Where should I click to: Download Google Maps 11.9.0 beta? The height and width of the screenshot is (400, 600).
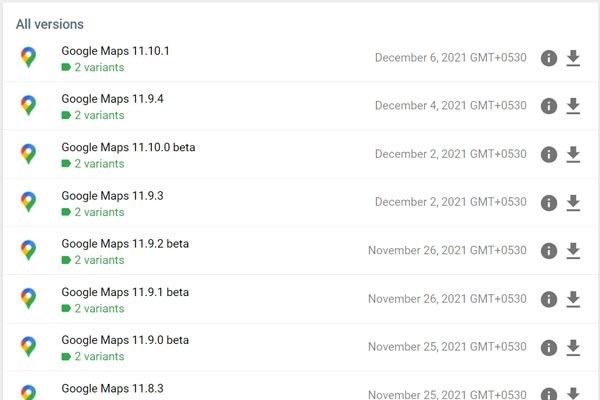click(573, 348)
